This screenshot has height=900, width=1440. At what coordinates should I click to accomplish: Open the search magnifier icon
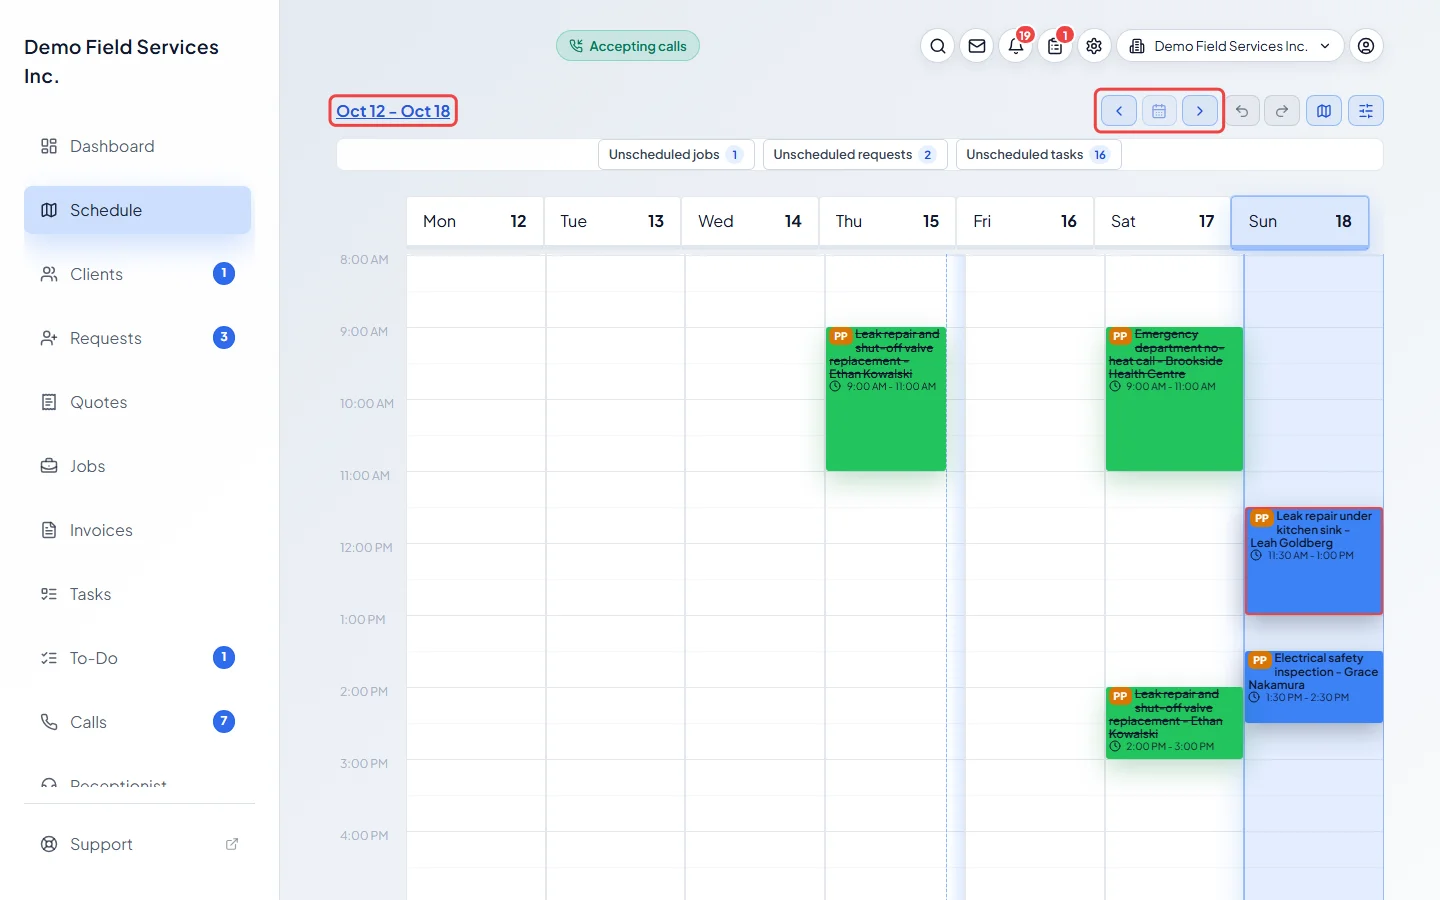(x=937, y=46)
